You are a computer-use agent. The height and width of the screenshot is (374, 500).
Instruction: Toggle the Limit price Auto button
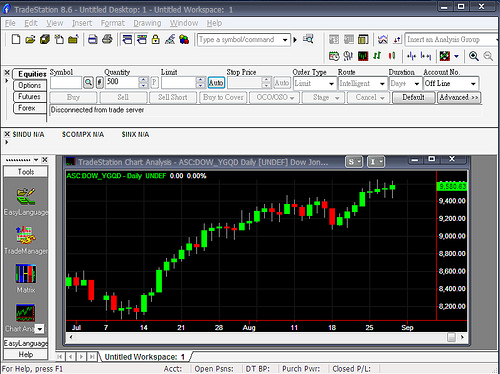click(216, 83)
